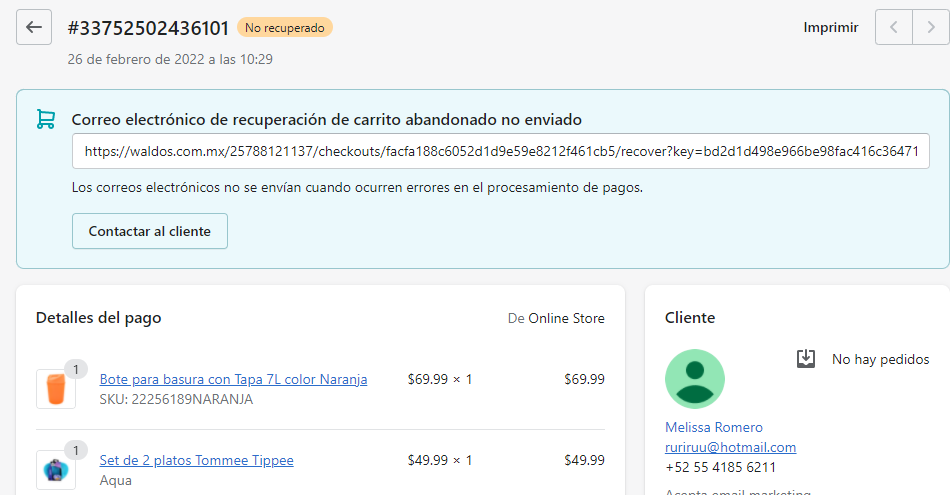Click the Imprimir button

point(831,27)
